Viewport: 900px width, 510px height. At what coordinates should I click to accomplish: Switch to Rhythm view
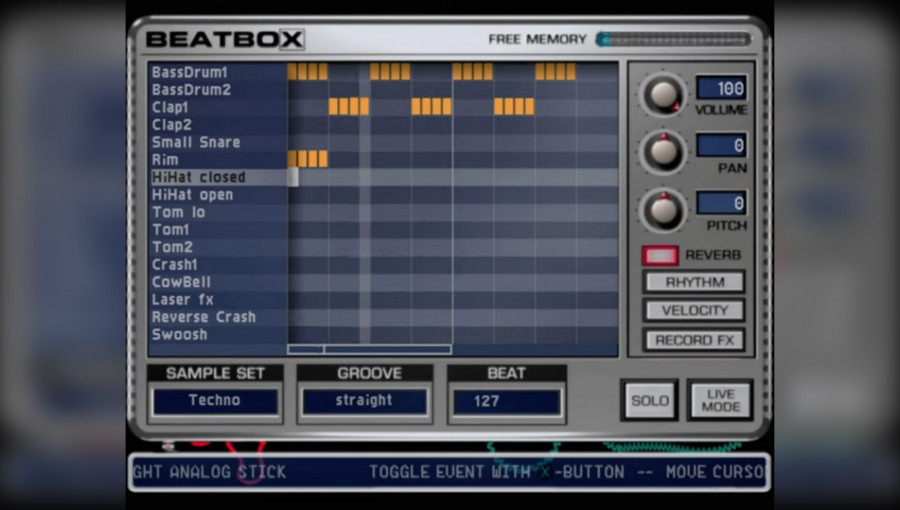[x=695, y=282]
